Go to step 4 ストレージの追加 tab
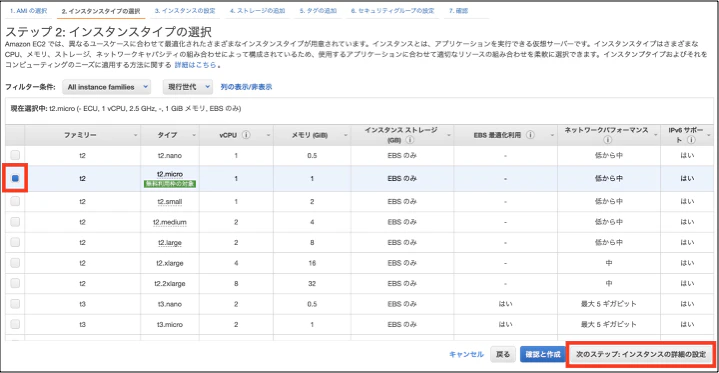 (x=257, y=11)
